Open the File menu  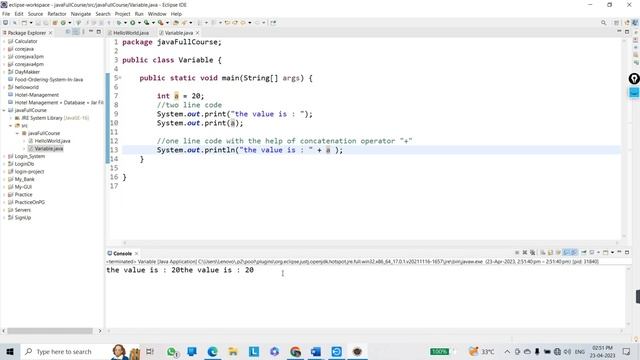[x=6, y=14]
